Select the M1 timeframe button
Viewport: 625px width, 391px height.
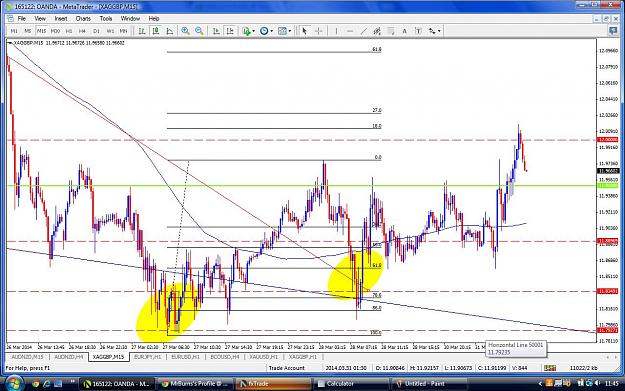coord(14,31)
